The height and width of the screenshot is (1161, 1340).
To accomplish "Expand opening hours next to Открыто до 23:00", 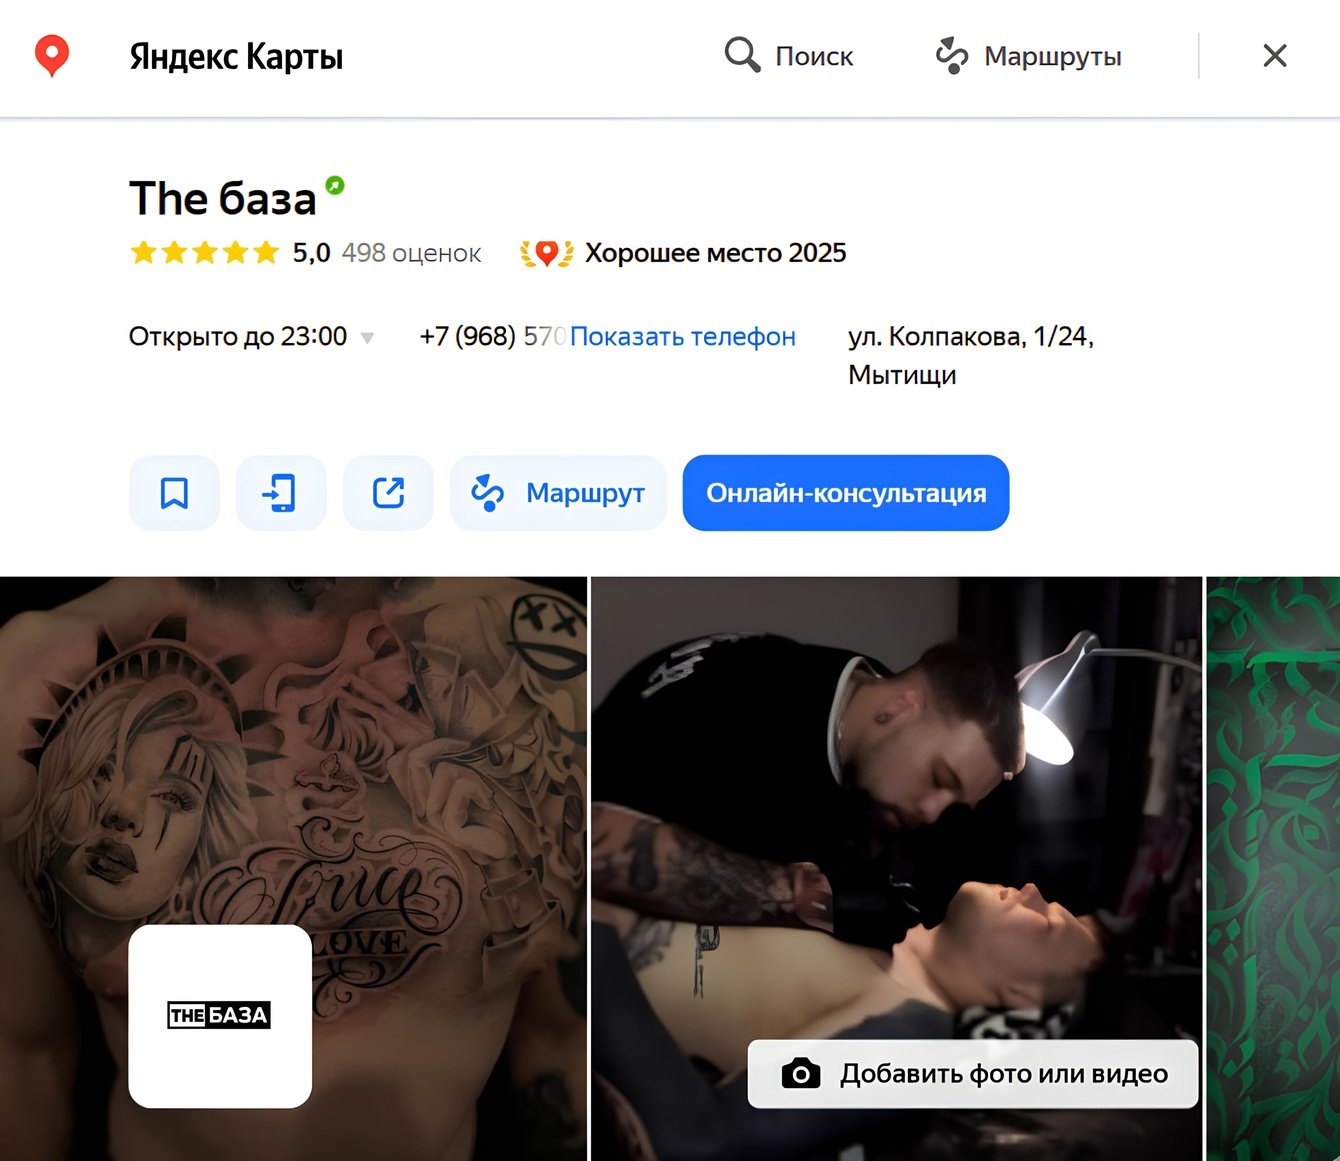I will tap(367, 338).
